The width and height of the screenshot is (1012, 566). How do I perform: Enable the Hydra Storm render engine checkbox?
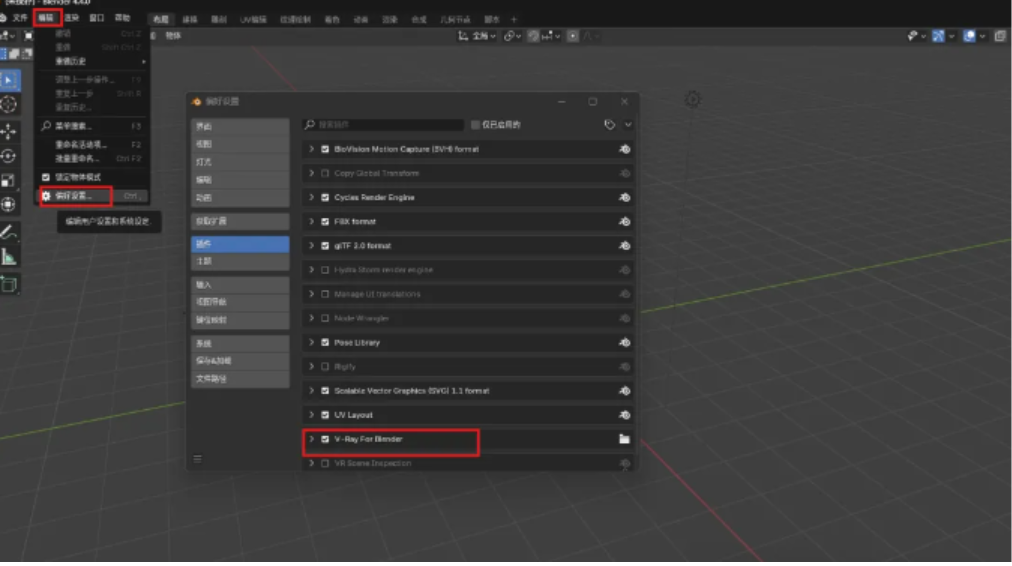pos(325,270)
